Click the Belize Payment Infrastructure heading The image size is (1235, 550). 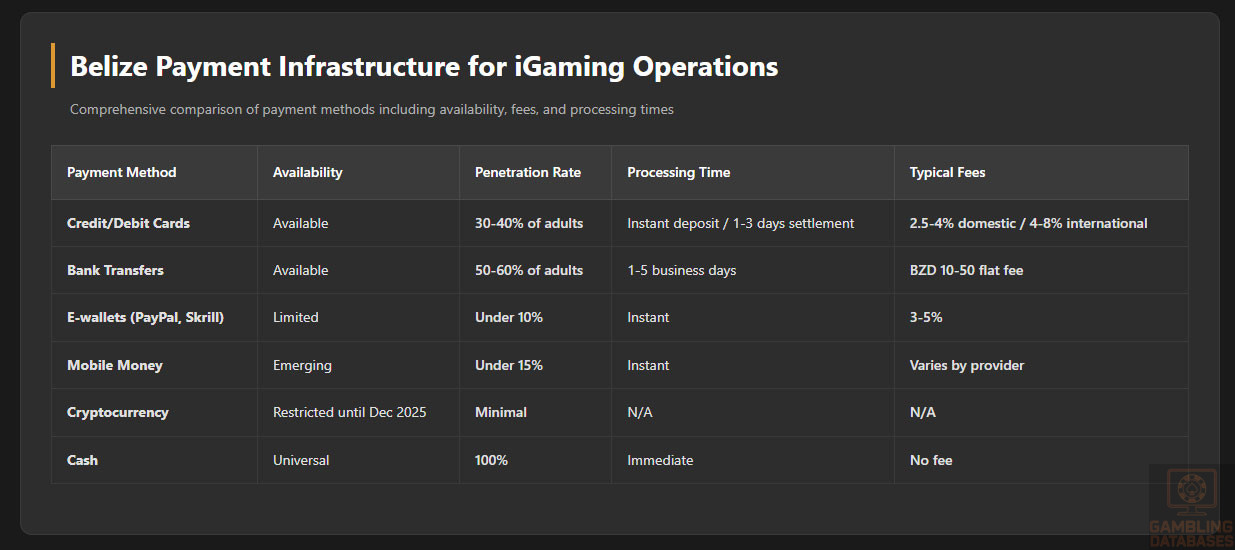coord(424,67)
